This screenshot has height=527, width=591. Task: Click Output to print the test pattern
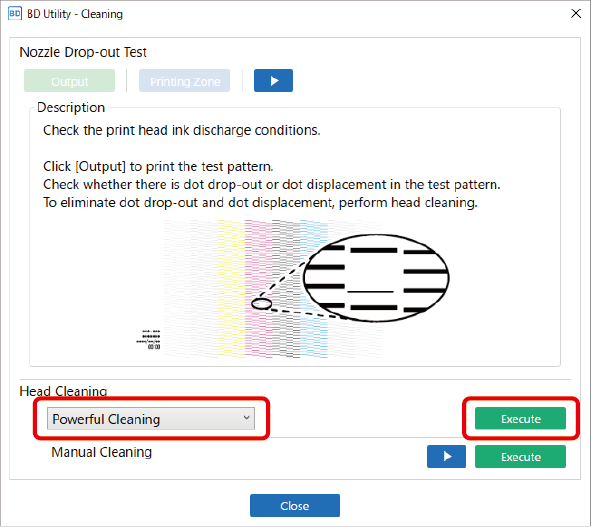coord(69,81)
